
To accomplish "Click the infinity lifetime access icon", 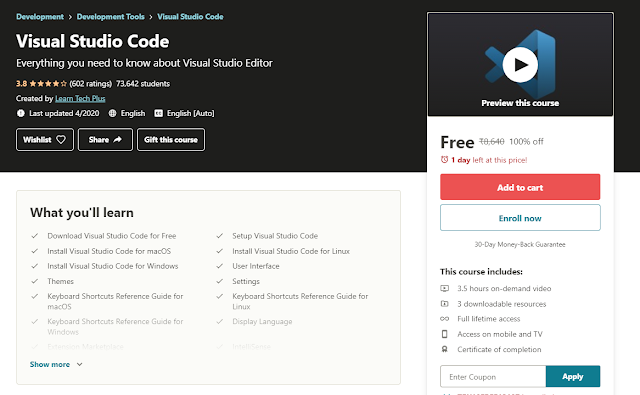I will (444, 319).
